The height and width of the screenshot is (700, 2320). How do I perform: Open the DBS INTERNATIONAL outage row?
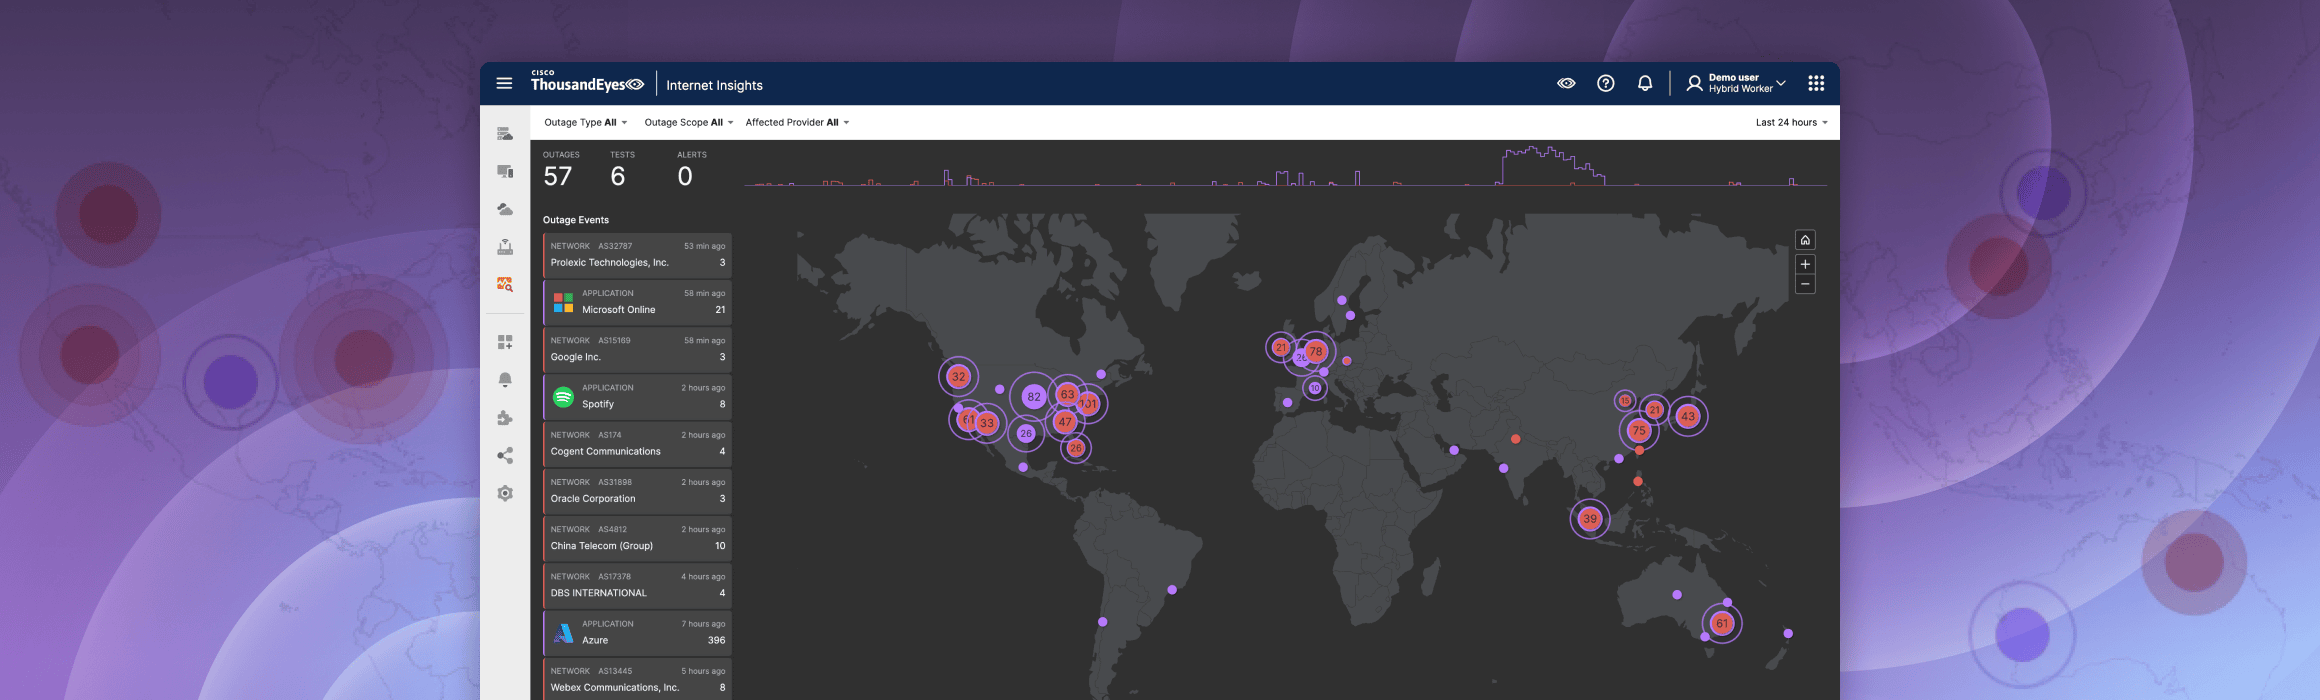pyautogui.click(x=637, y=585)
